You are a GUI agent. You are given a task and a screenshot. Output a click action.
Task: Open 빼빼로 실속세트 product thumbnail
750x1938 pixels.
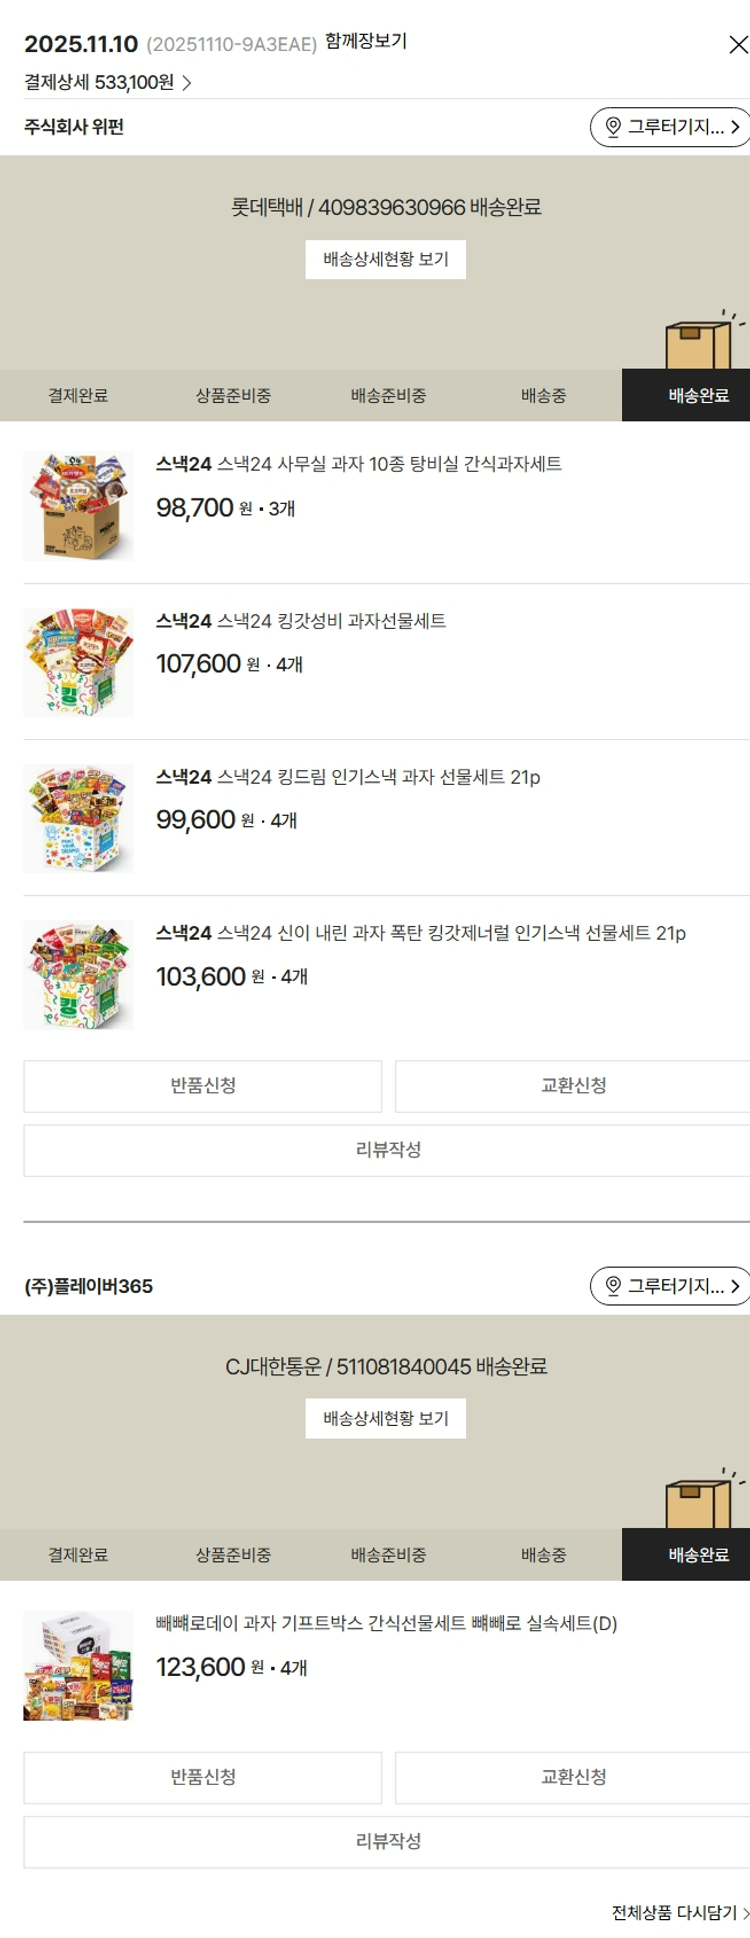[x=78, y=1665]
